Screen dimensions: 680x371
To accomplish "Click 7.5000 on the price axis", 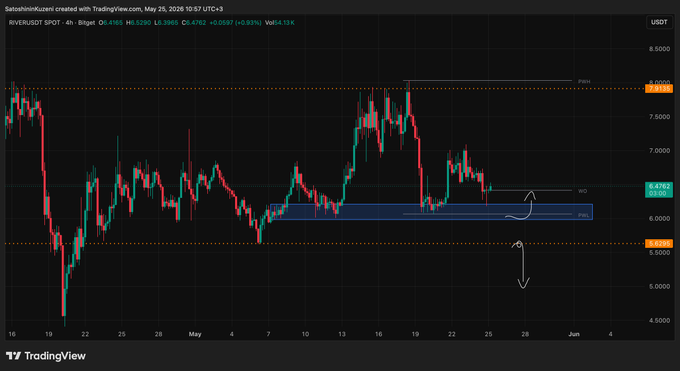I will (x=659, y=117).
